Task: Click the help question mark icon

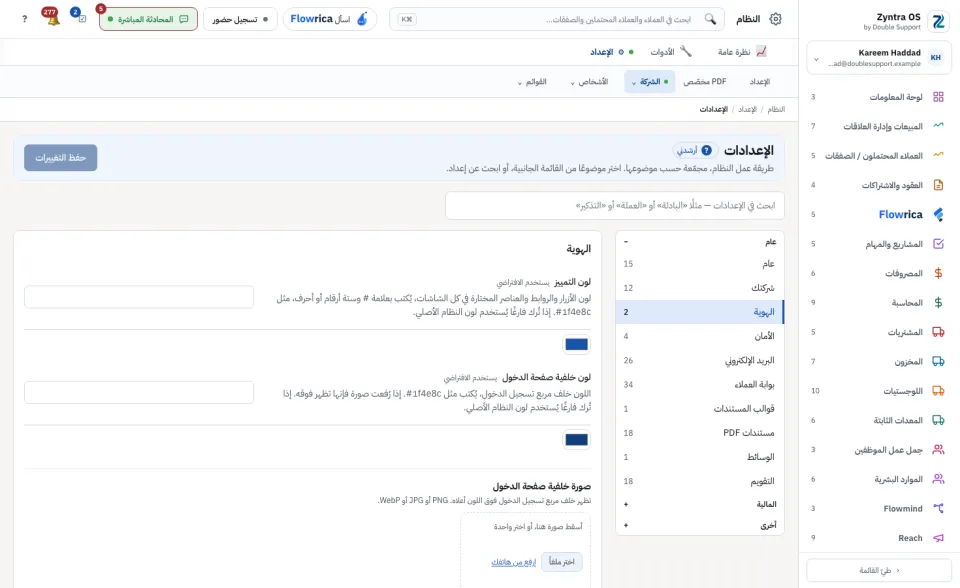Action: point(24,19)
